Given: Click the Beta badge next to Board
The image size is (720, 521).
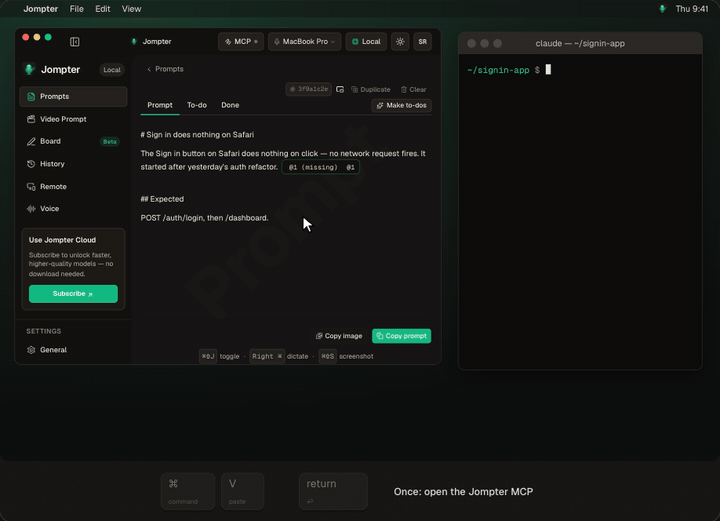Looking at the screenshot, I should click(x=110, y=141).
